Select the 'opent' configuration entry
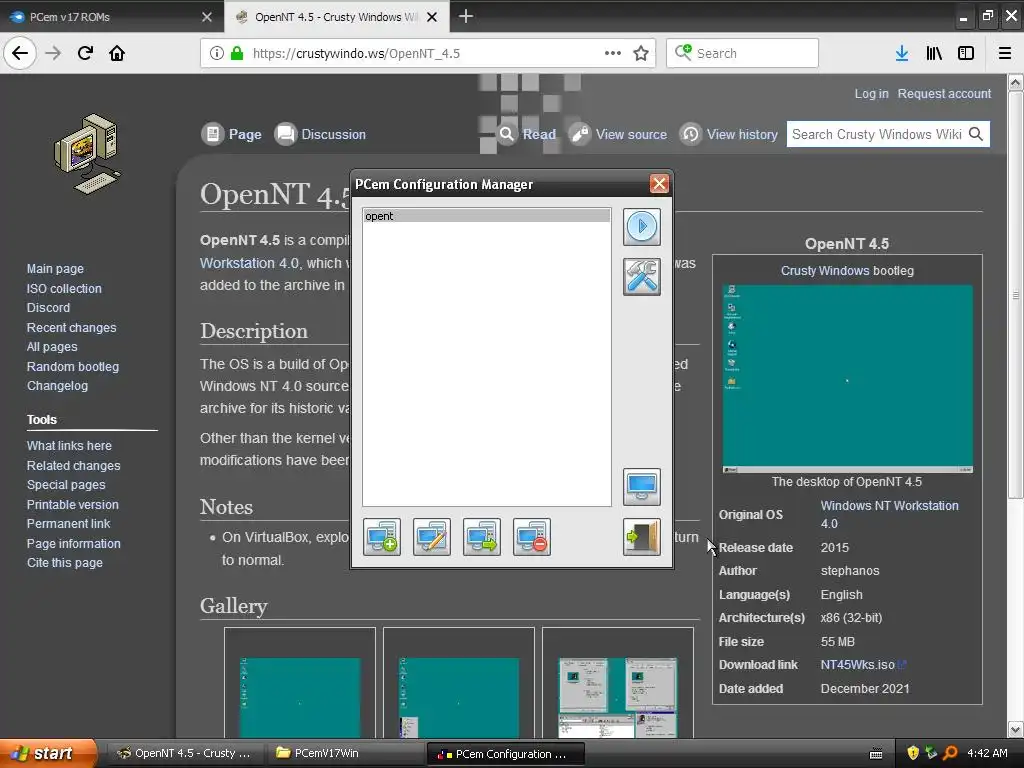1024x768 pixels. [487, 216]
